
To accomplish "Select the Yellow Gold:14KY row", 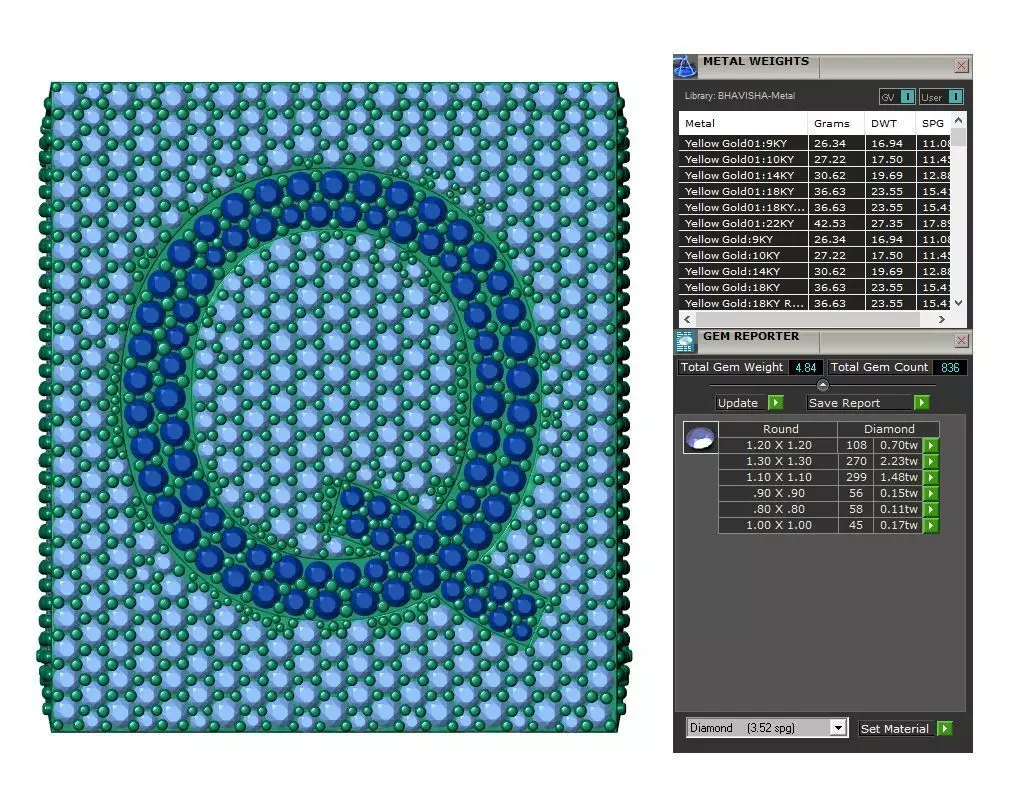I will pos(814,271).
